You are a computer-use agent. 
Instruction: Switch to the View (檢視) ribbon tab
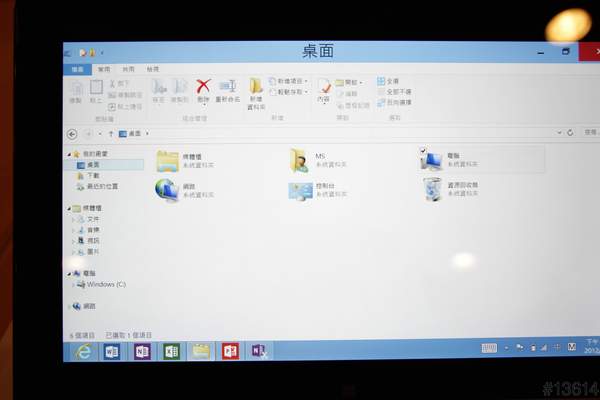[x=153, y=69]
